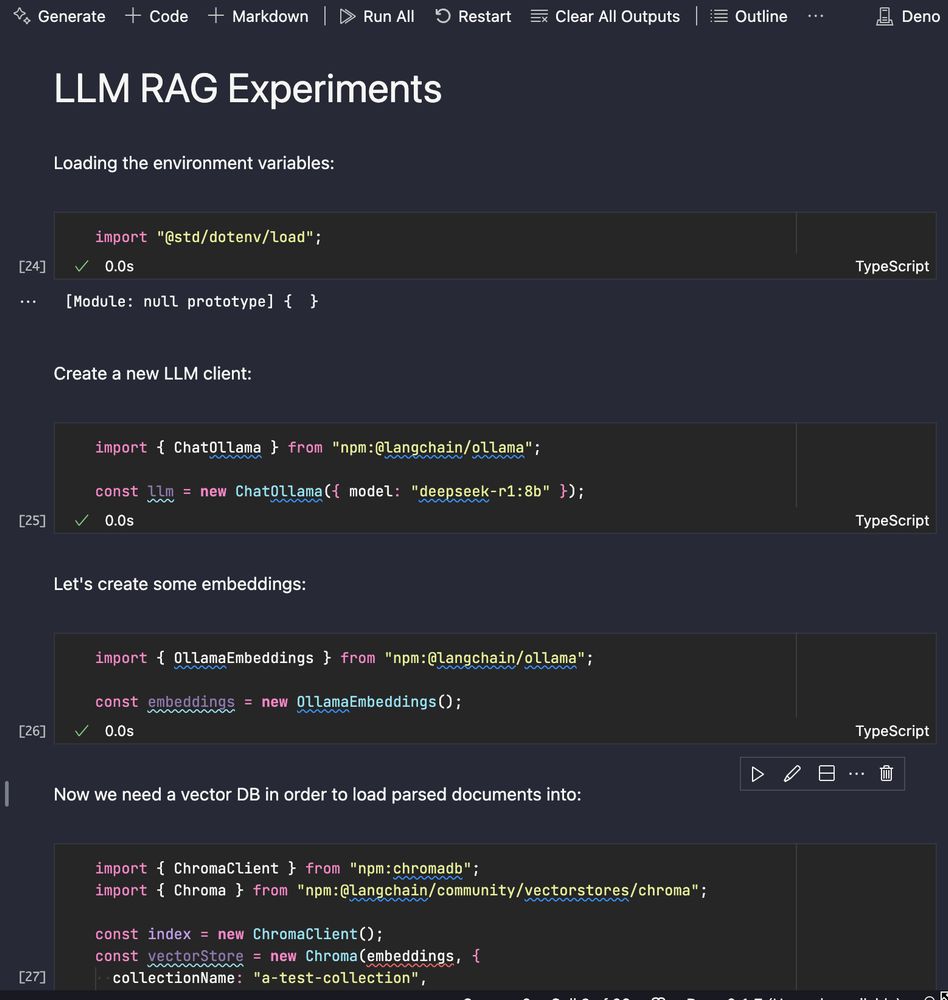Click the OllamaEmbeddings import line
The width and height of the screenshot is (948, 1000).
click(x=344, y=658)
